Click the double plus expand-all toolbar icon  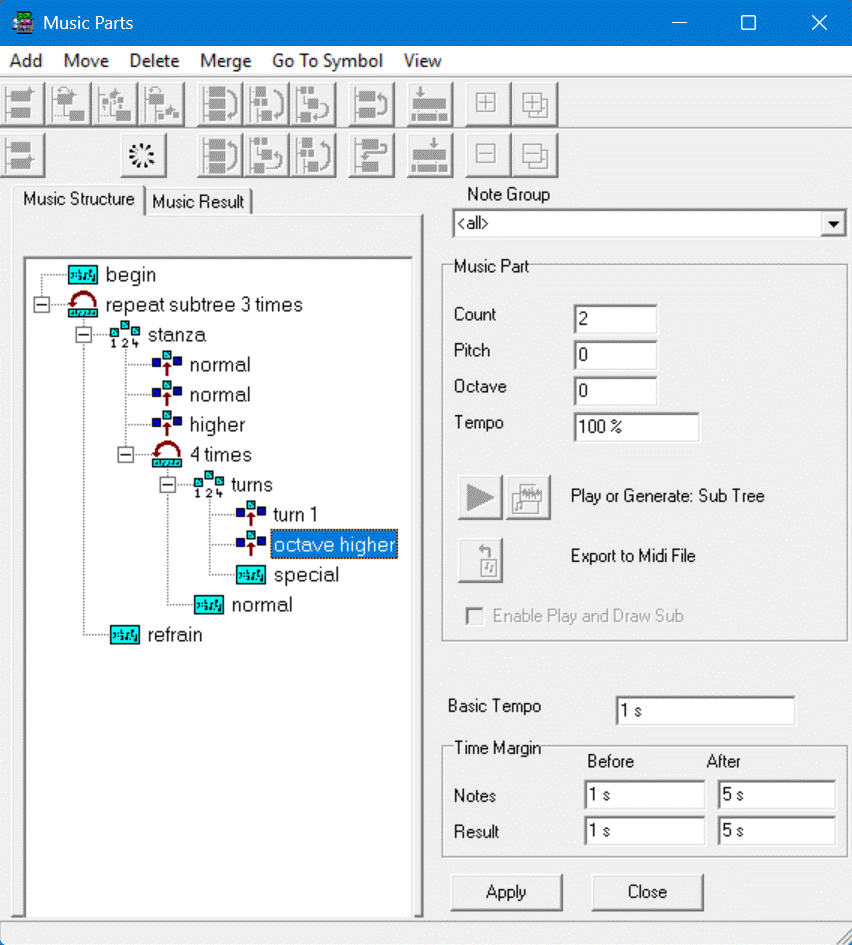pyautogui.click(x=535, y=104)
